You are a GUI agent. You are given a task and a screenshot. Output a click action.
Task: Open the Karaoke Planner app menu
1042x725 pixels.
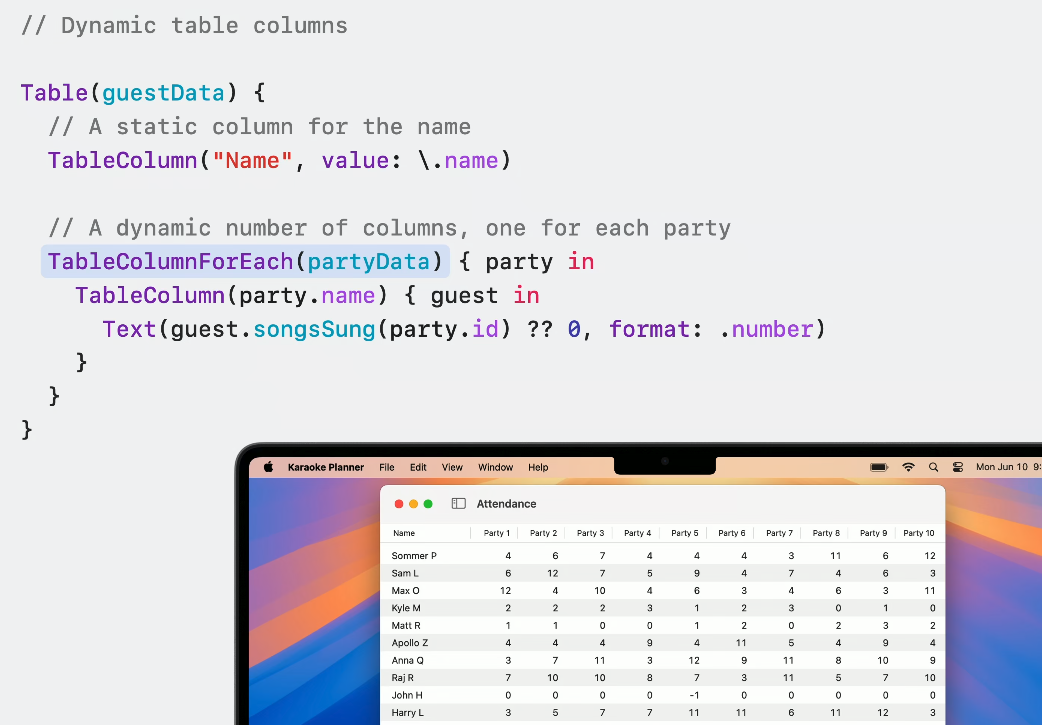[x=326, y=467]
